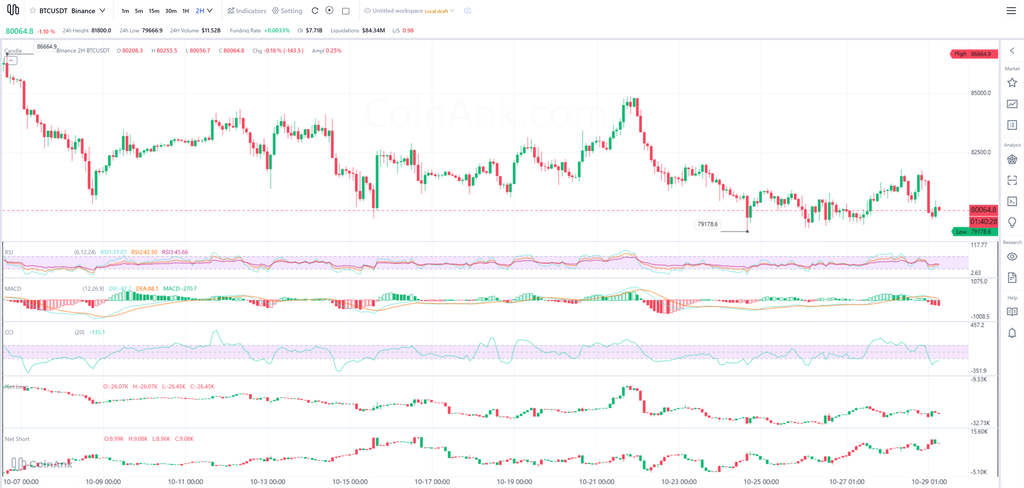Click the CoinAnk logo in the header
The image size is (1024, 488).
pyautogui.click(x=12, y=11)
